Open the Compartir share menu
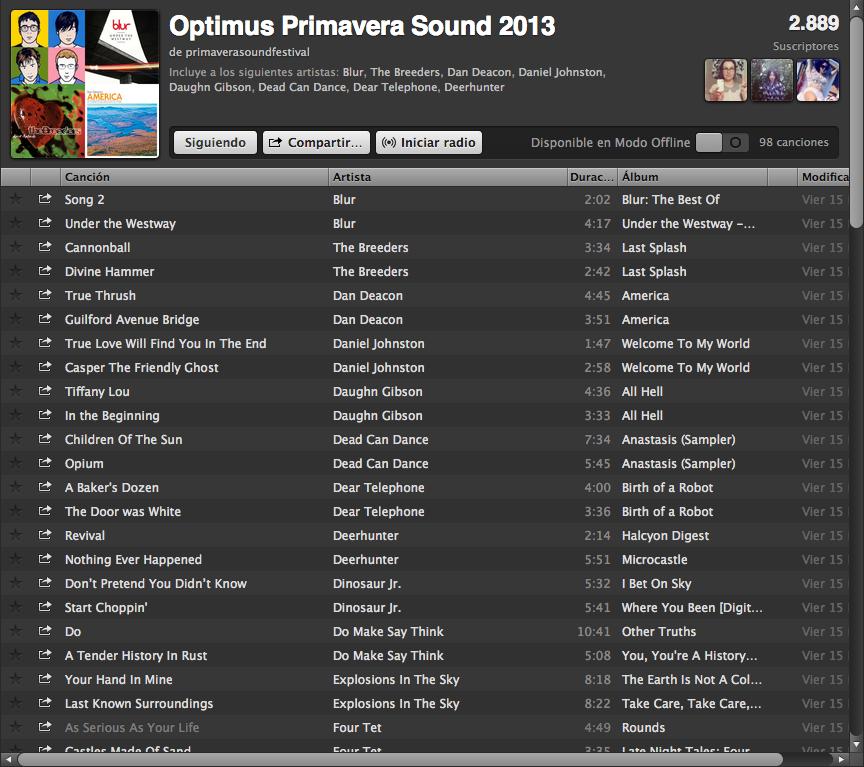Viewport: 864px width, 767px height. pyautogui.click(x=316, y=143)
